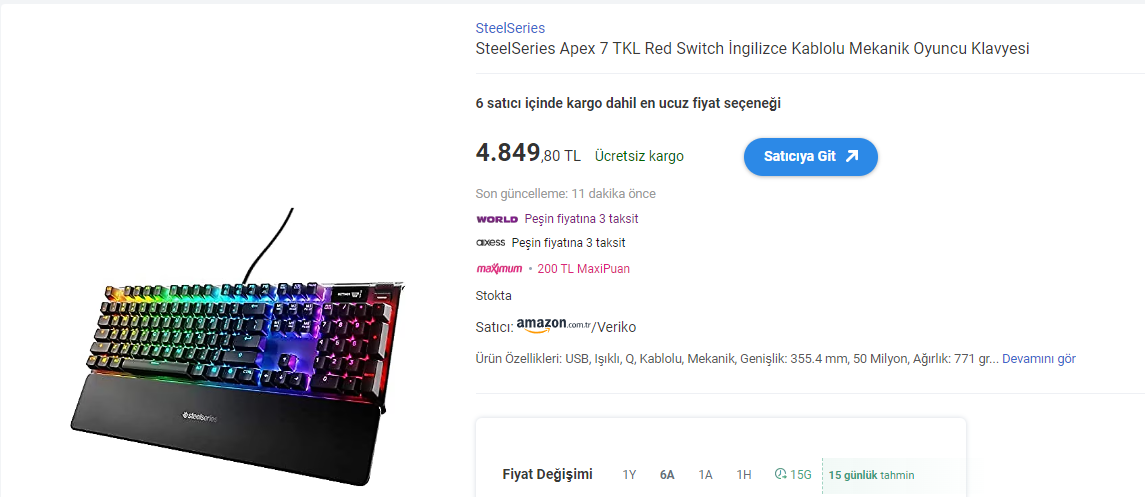Image resolution: width=1145 pixels, height=497 pixels.
Task: Click the Maximum card logo
Action: click(x=499, y=268)
